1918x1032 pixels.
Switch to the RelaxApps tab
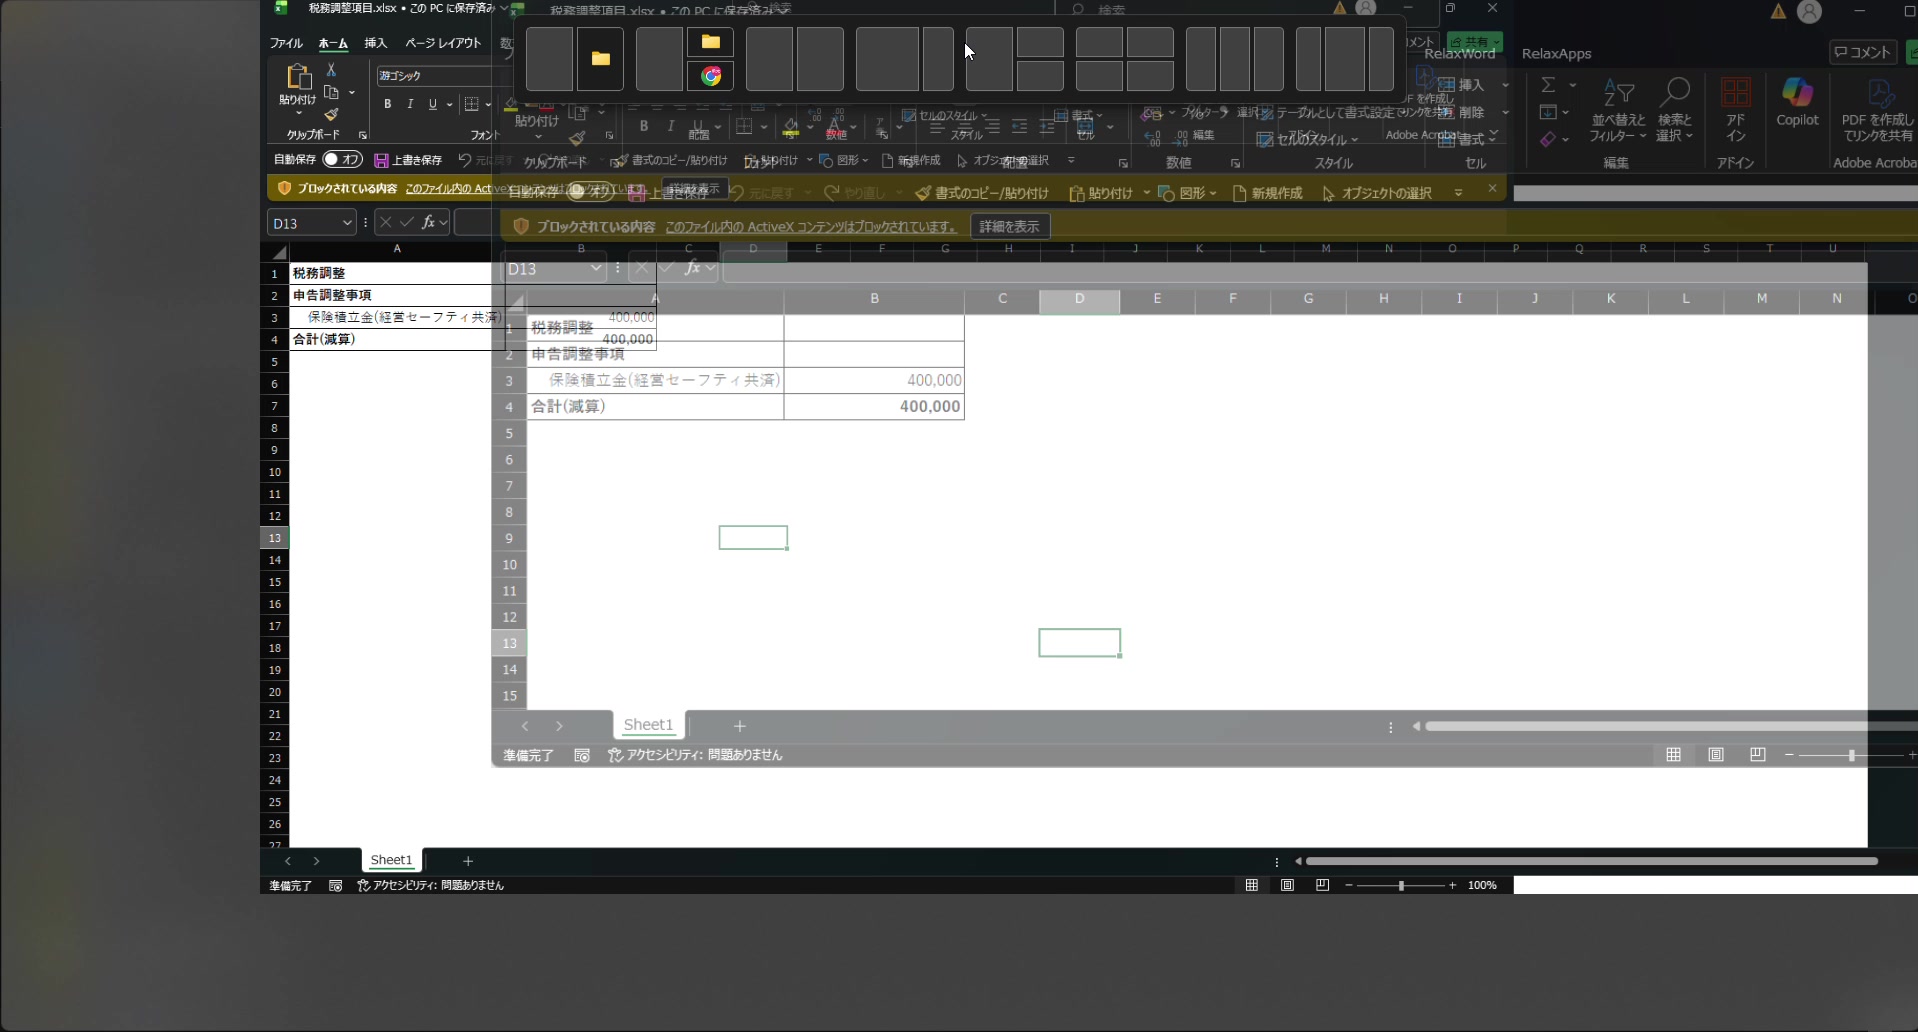pyautogui.click(x=1556, y=54)
